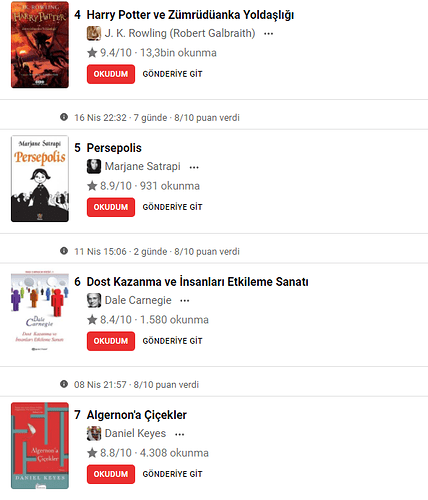The width and height of the screenshot is (428, 500).
Task: Click info icon beside 16 Nis 22:32
Action: tap(64, 117)
